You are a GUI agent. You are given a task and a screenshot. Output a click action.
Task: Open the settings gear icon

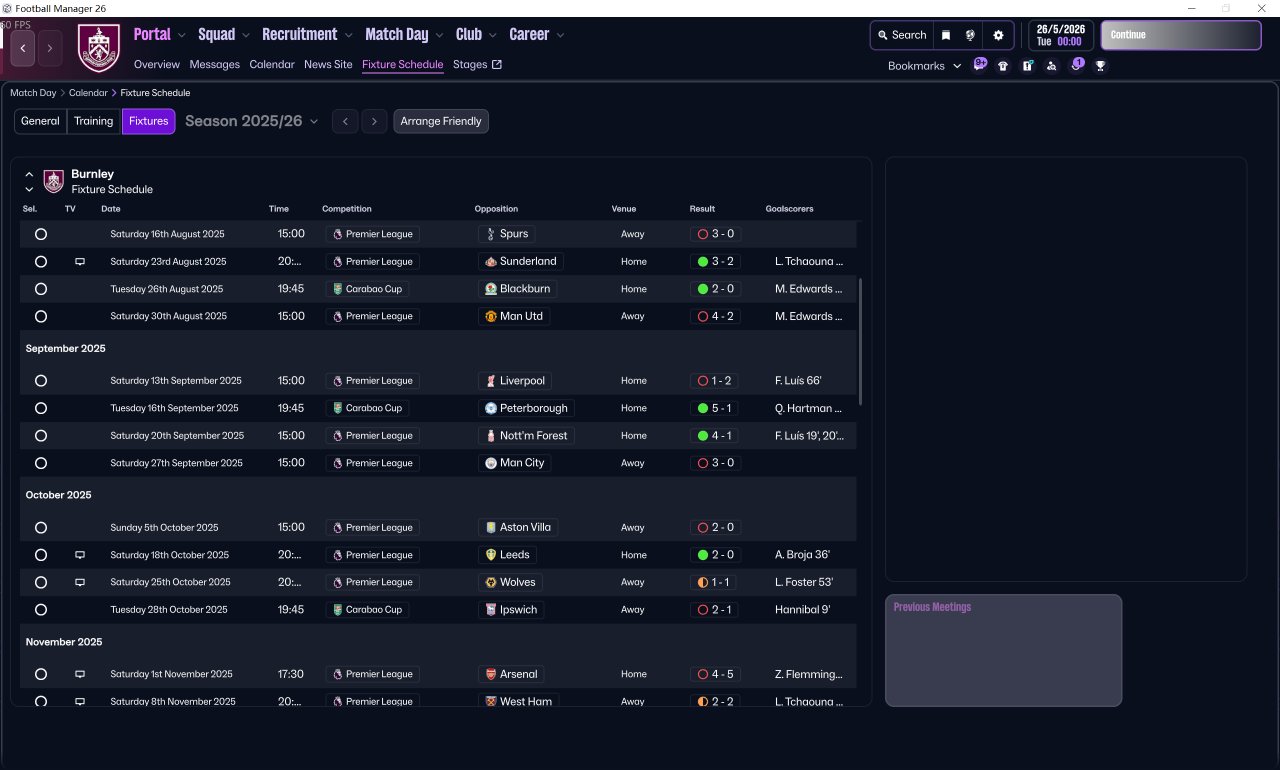[998, 35]
